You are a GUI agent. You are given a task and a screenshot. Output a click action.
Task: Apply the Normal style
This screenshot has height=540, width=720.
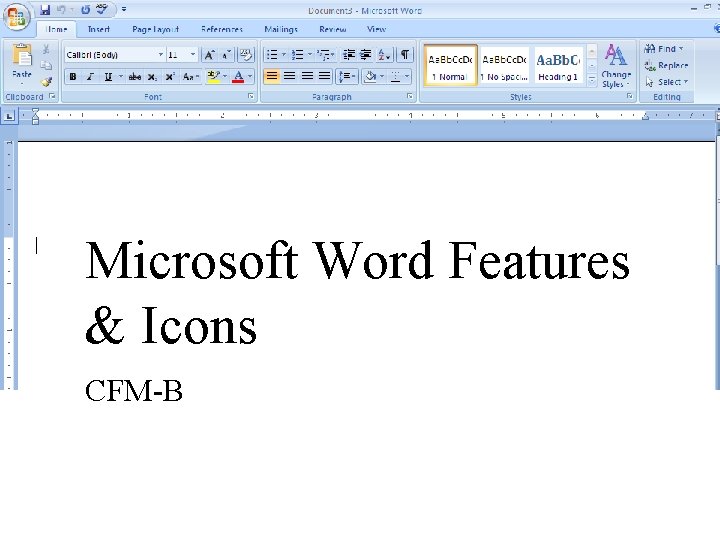coord(450,65)
